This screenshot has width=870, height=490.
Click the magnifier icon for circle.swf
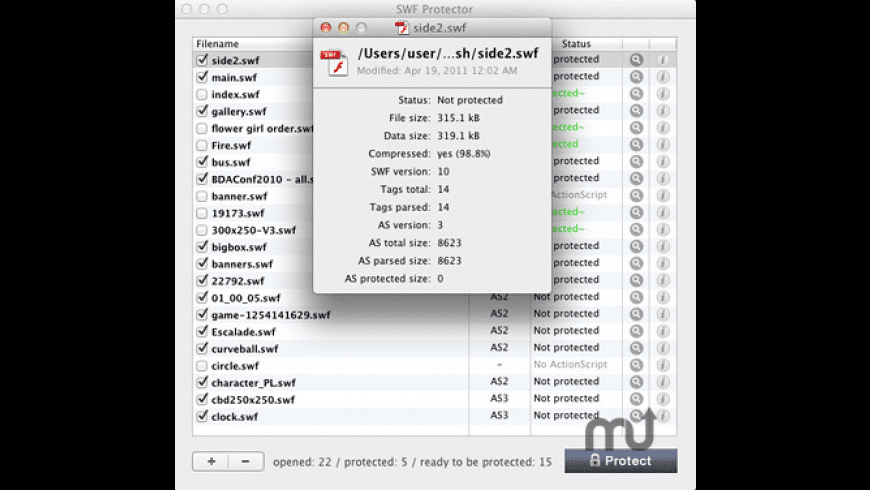(636, 365)
